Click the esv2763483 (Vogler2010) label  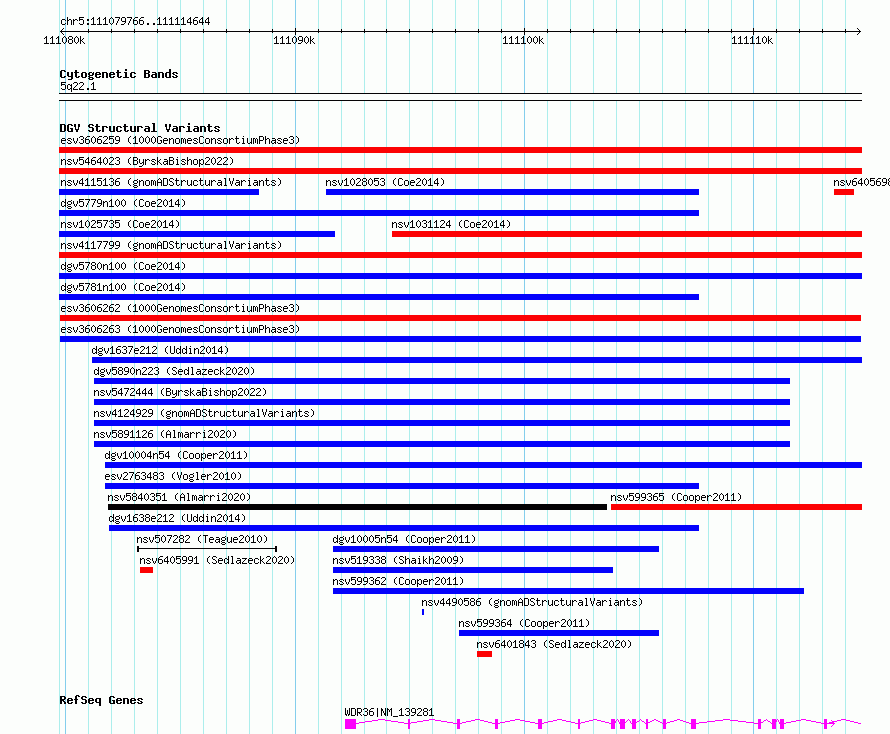(173, 476)
